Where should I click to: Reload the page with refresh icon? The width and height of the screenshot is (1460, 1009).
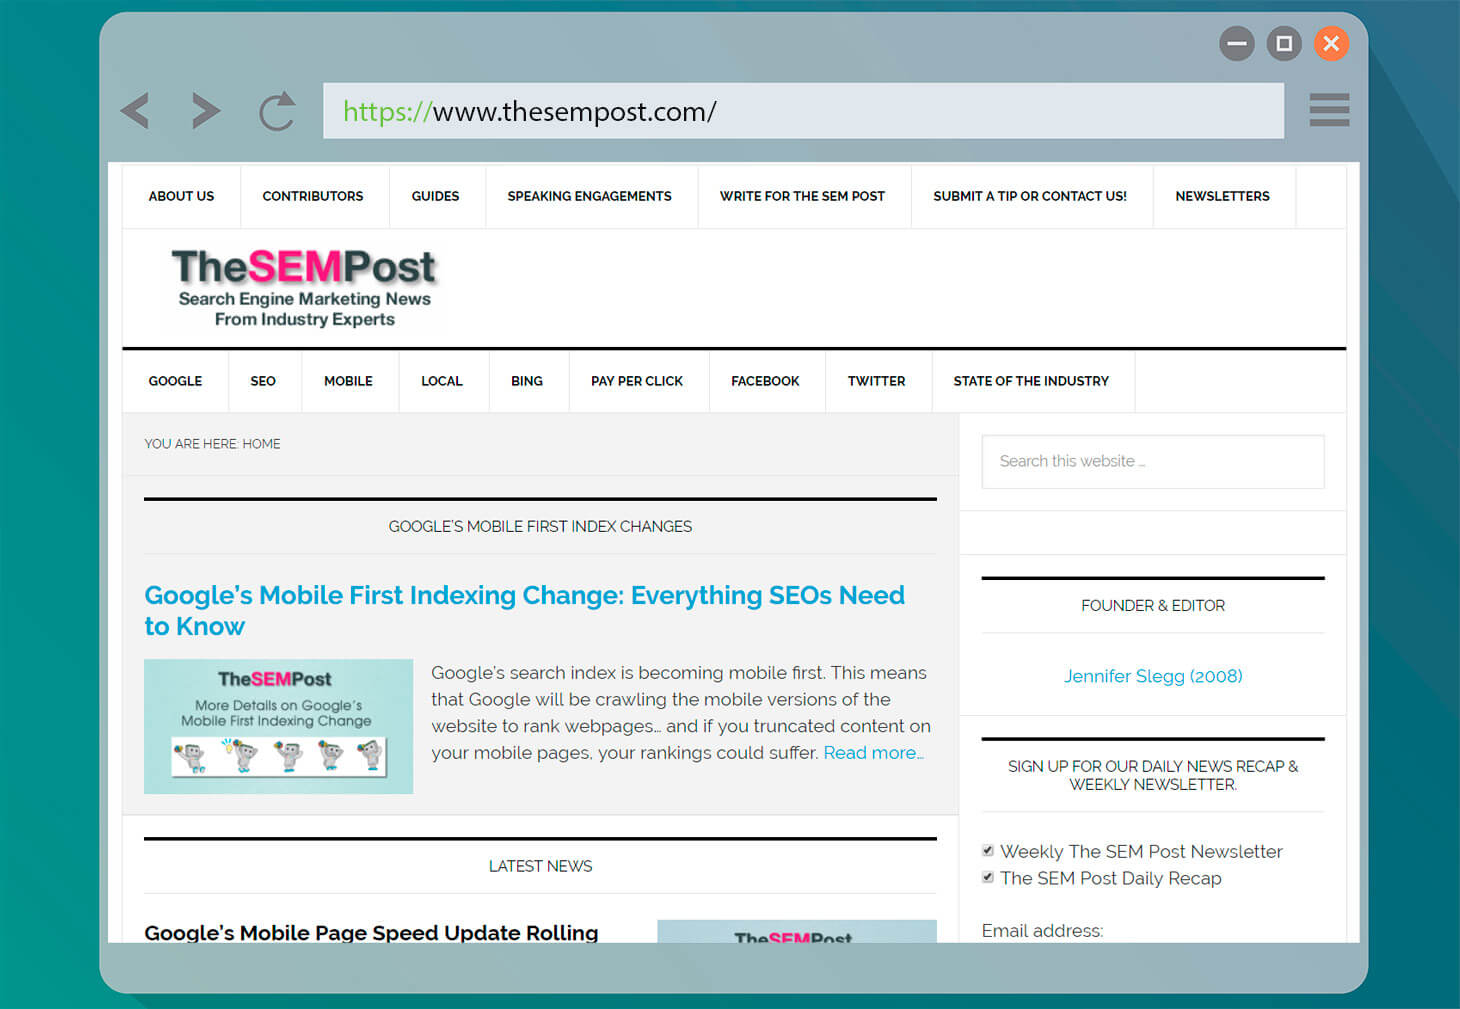pyautogui.click(x=277, y=111)
